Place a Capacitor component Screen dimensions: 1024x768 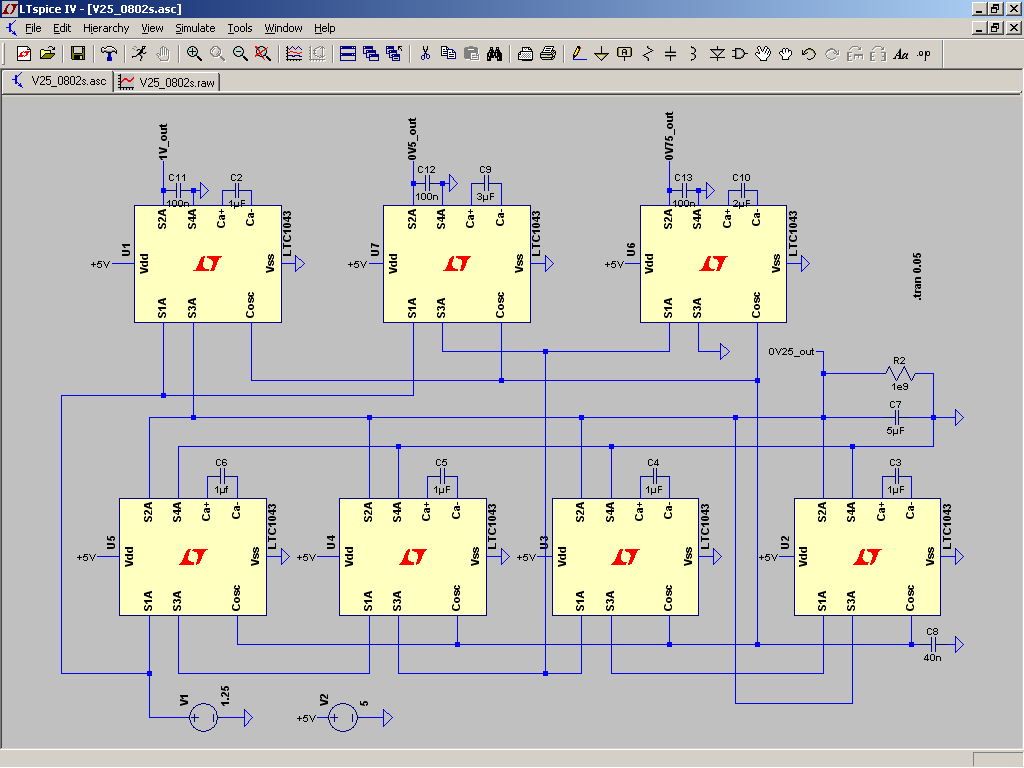tap(671, 54)
